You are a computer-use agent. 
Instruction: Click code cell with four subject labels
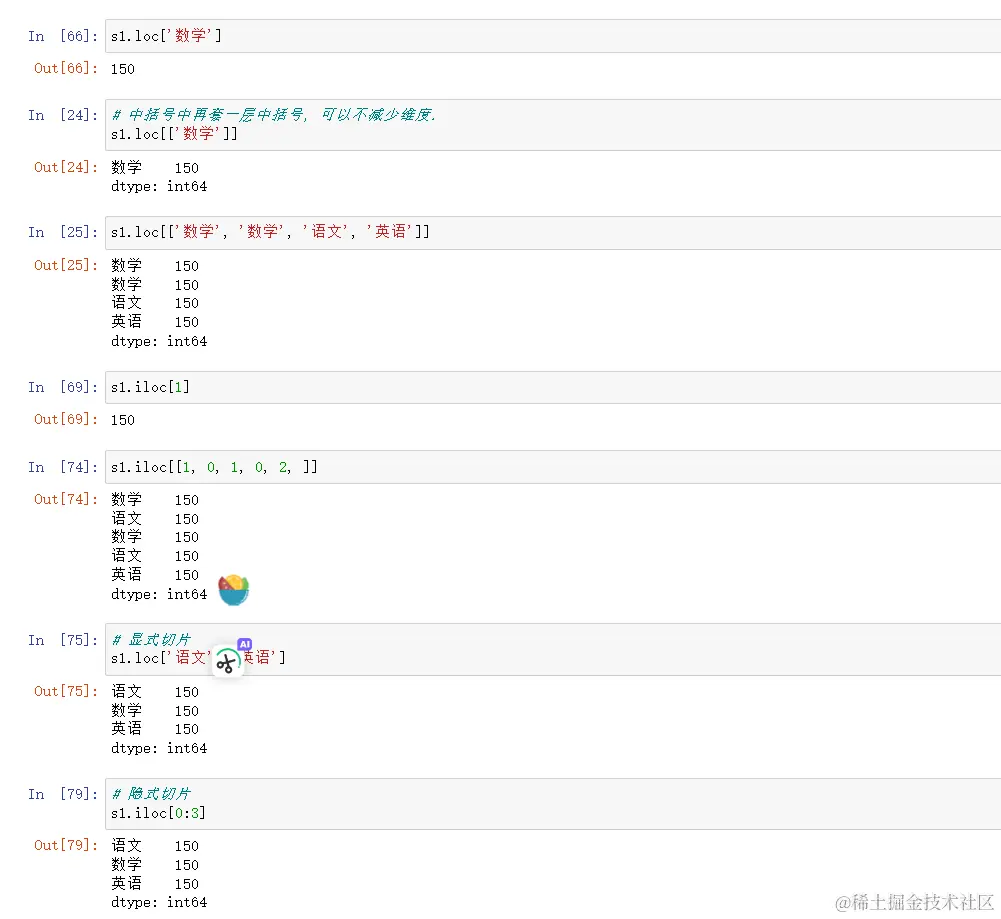point(553,232)
